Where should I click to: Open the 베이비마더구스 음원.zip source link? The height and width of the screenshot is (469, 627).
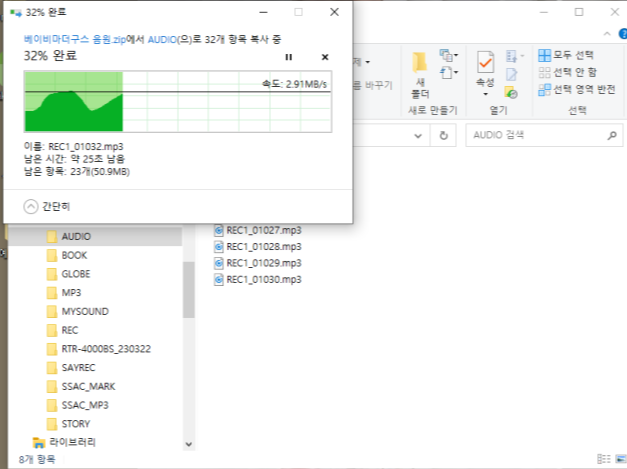(75, 39)
